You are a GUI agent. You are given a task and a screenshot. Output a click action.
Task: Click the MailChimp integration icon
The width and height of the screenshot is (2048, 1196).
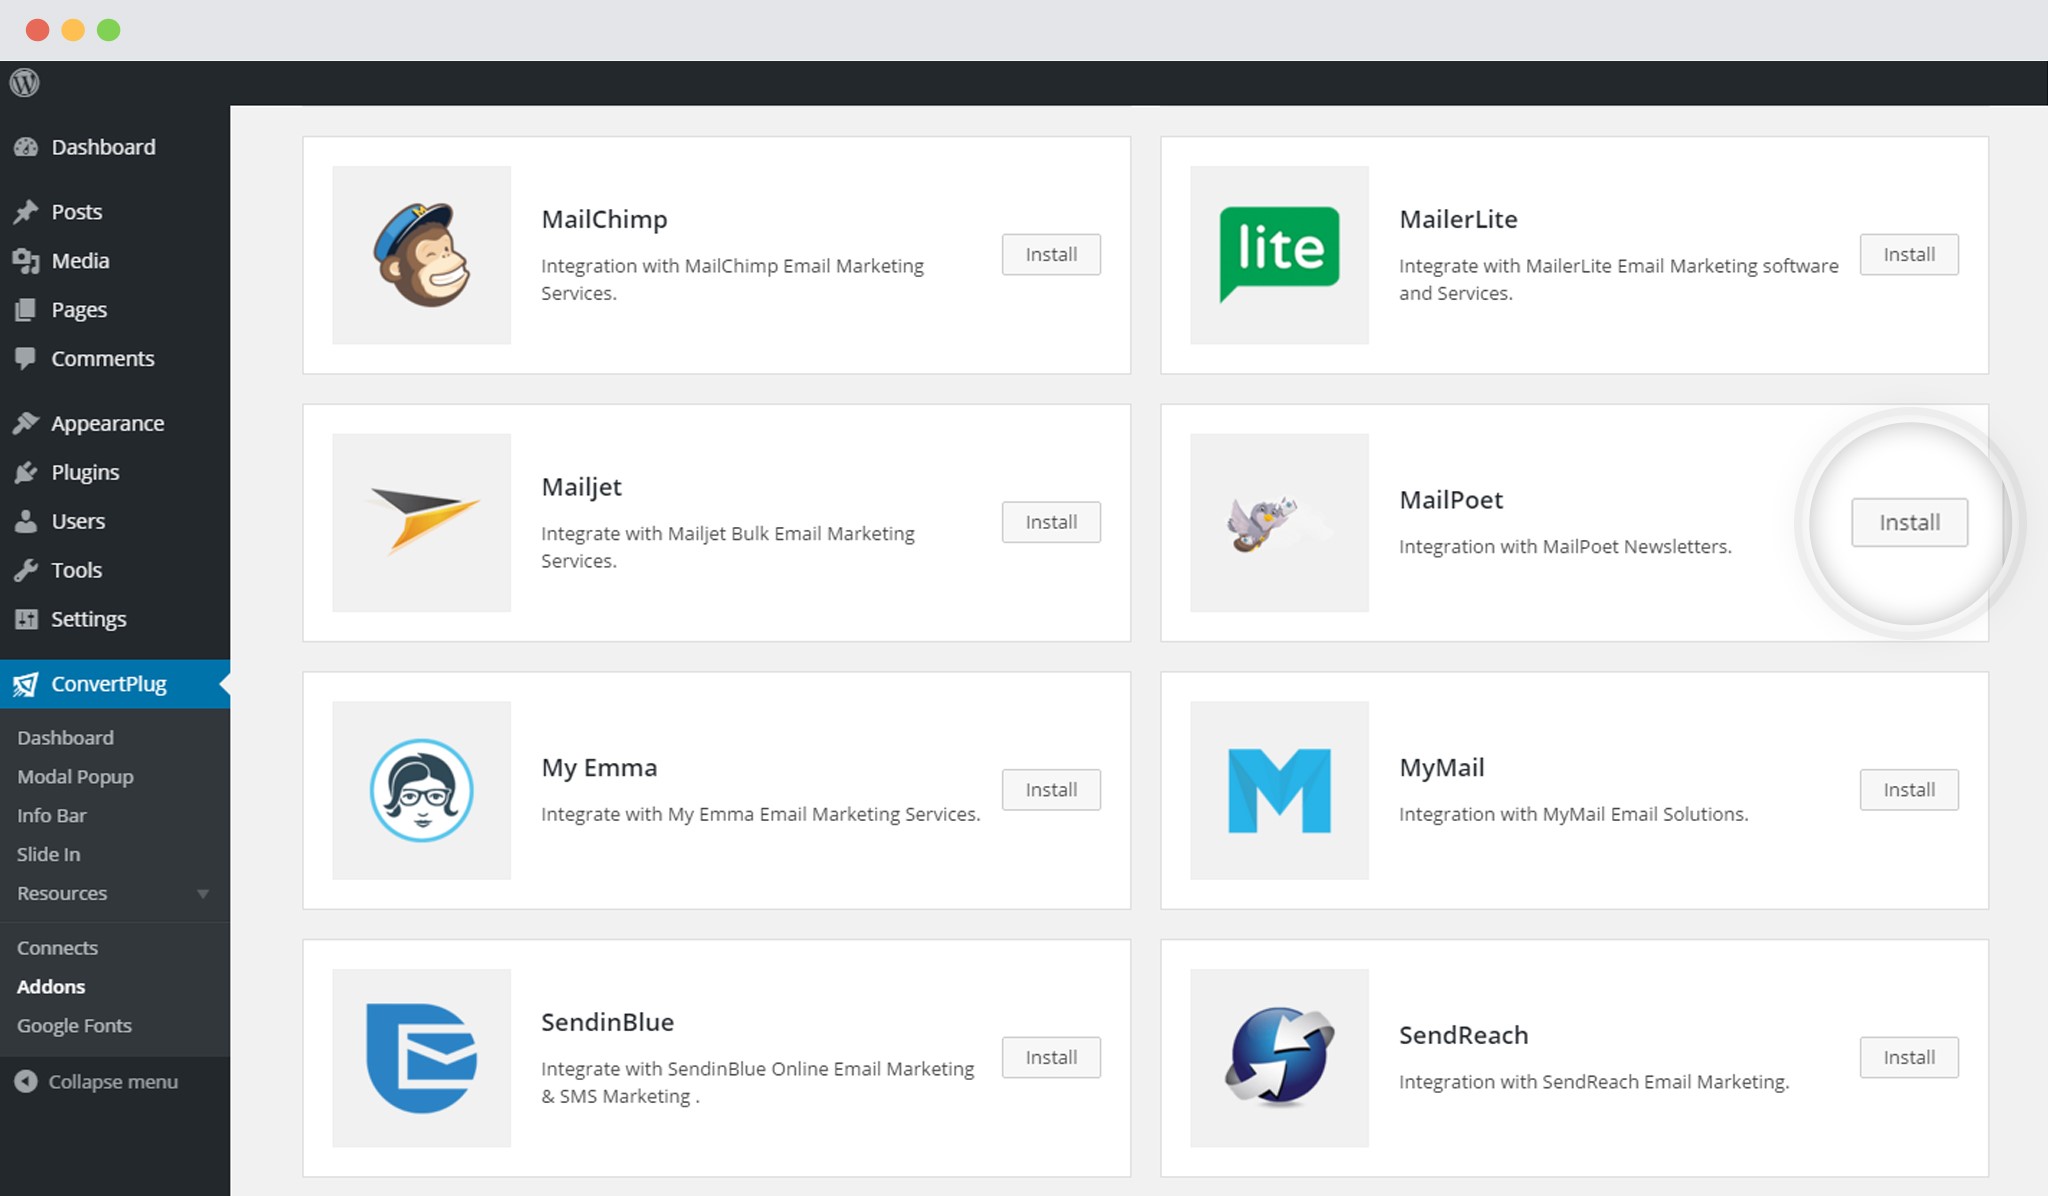[x=421, y=255]
